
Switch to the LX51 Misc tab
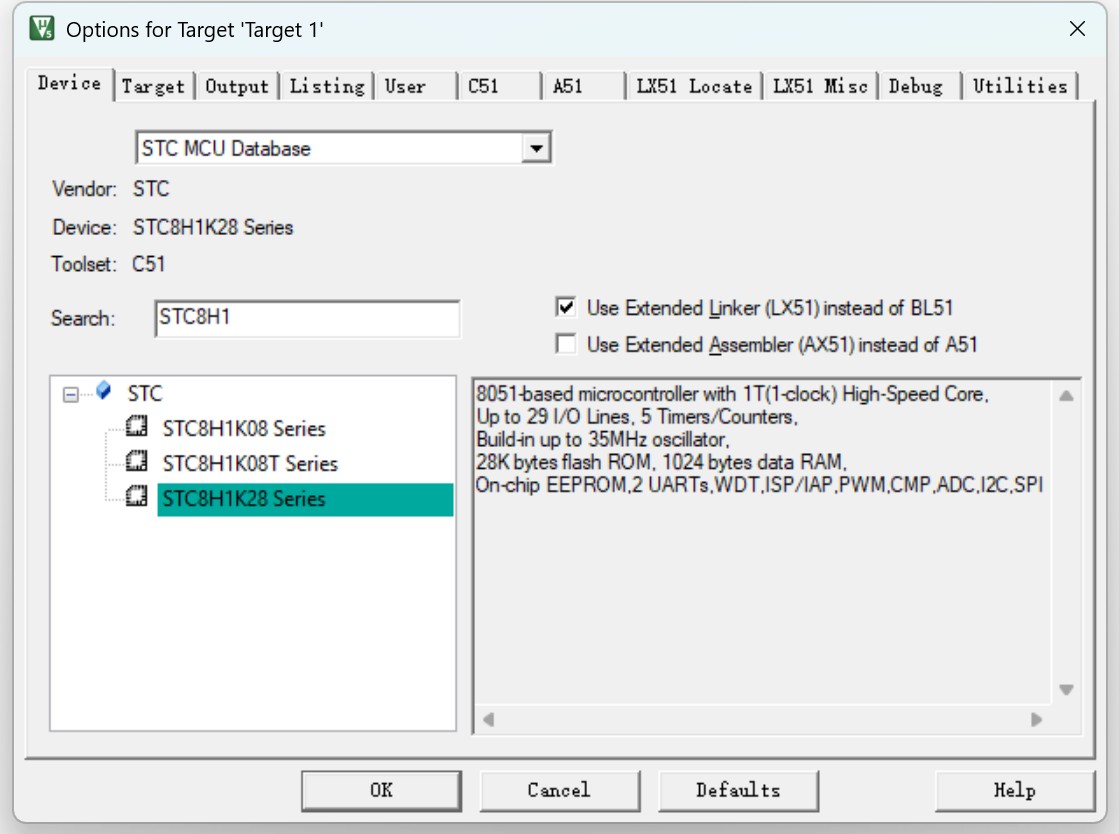821,86
